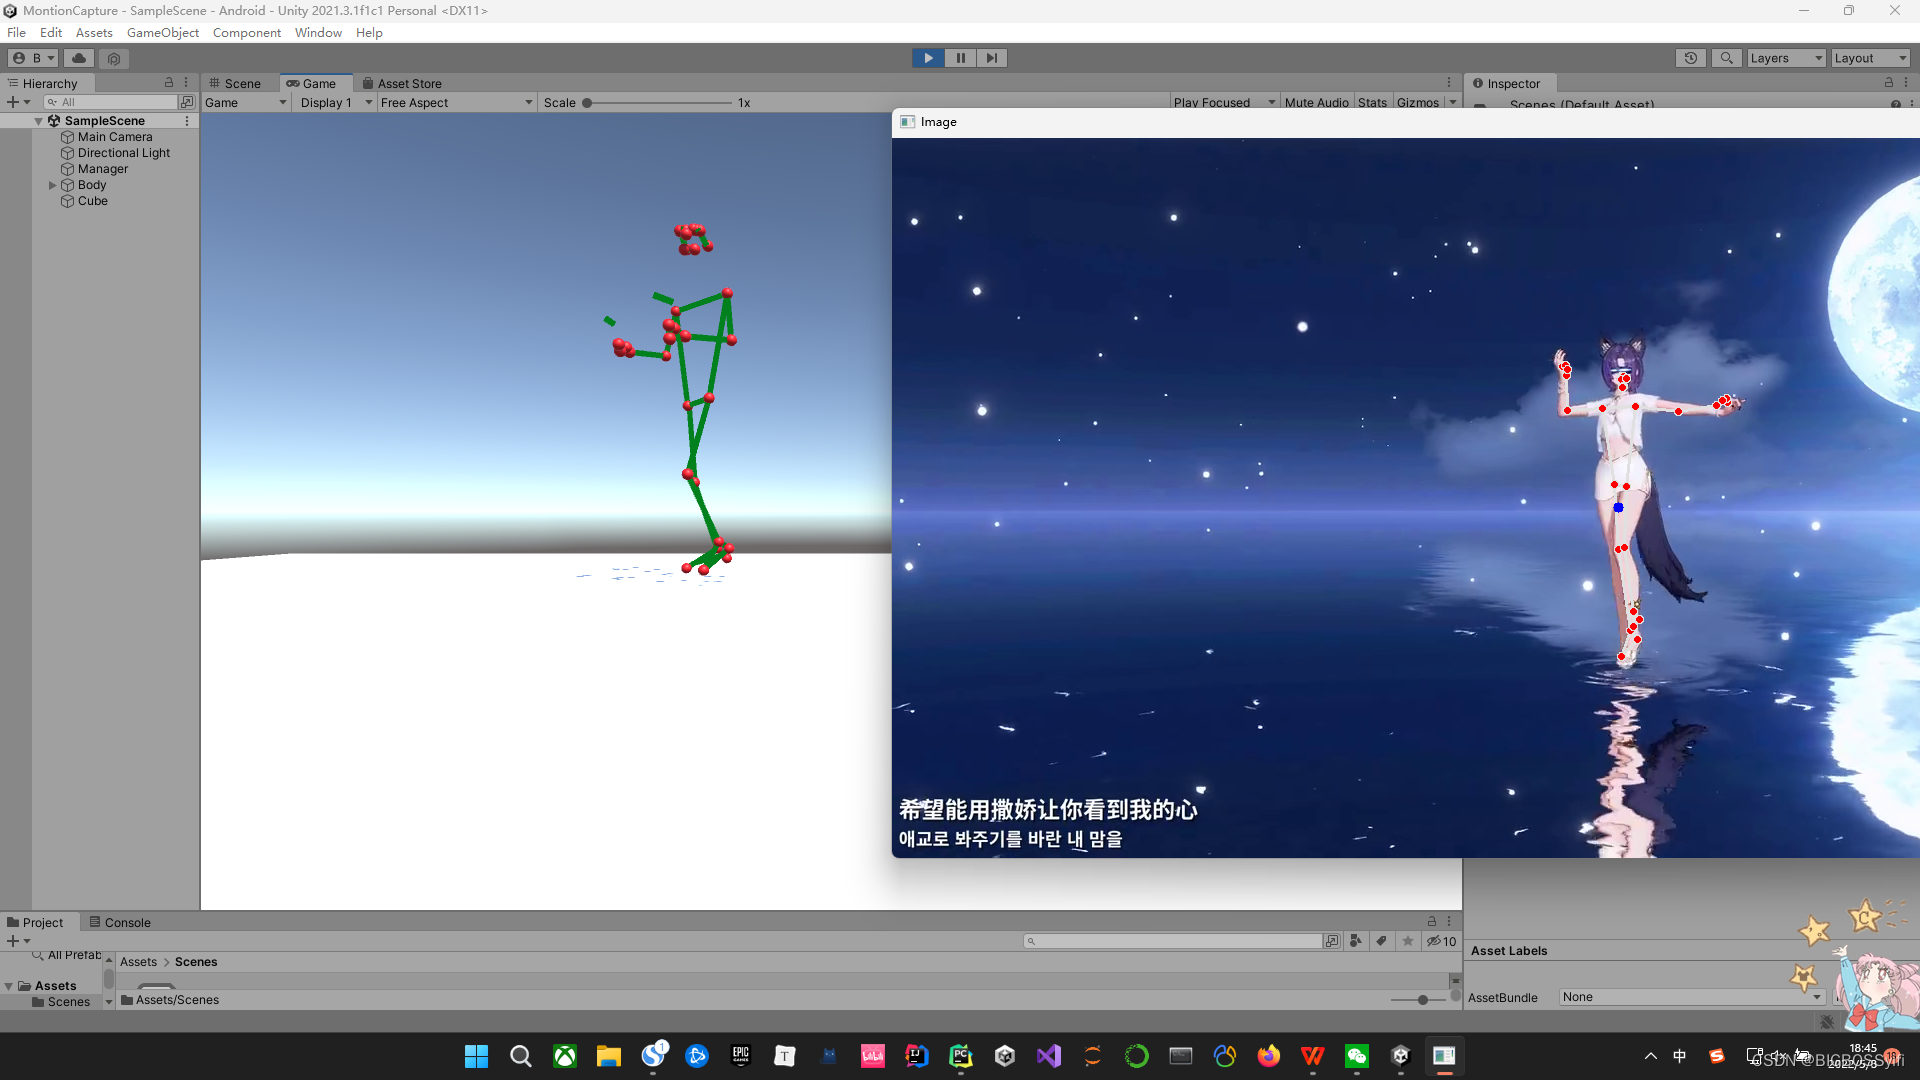
Task: Expand the Body object in the Hierarchy
Action: click(52, 184)
